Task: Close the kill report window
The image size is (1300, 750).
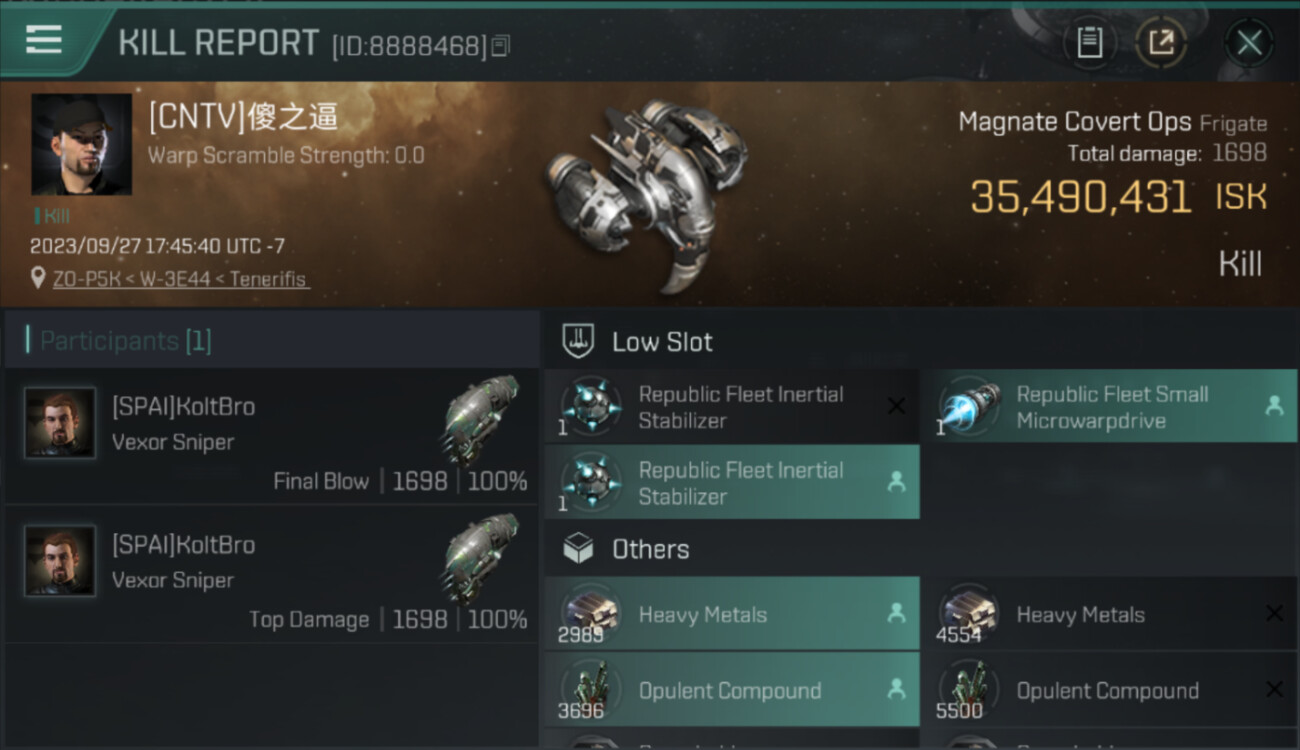Action: coord(1249,43)
